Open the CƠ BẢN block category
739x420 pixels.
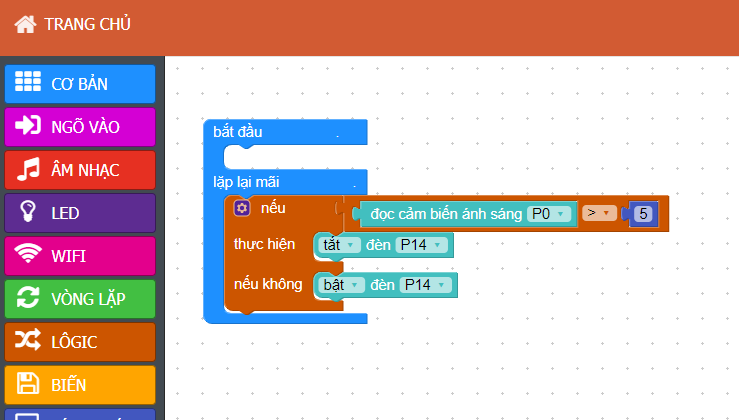click(x=80, y=84)
